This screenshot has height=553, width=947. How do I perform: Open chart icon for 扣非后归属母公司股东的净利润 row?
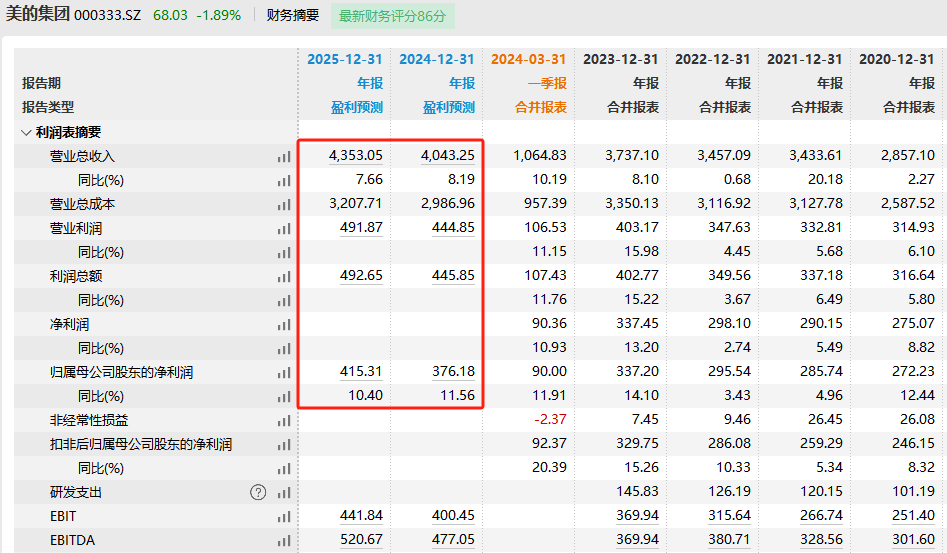[284, 445]
